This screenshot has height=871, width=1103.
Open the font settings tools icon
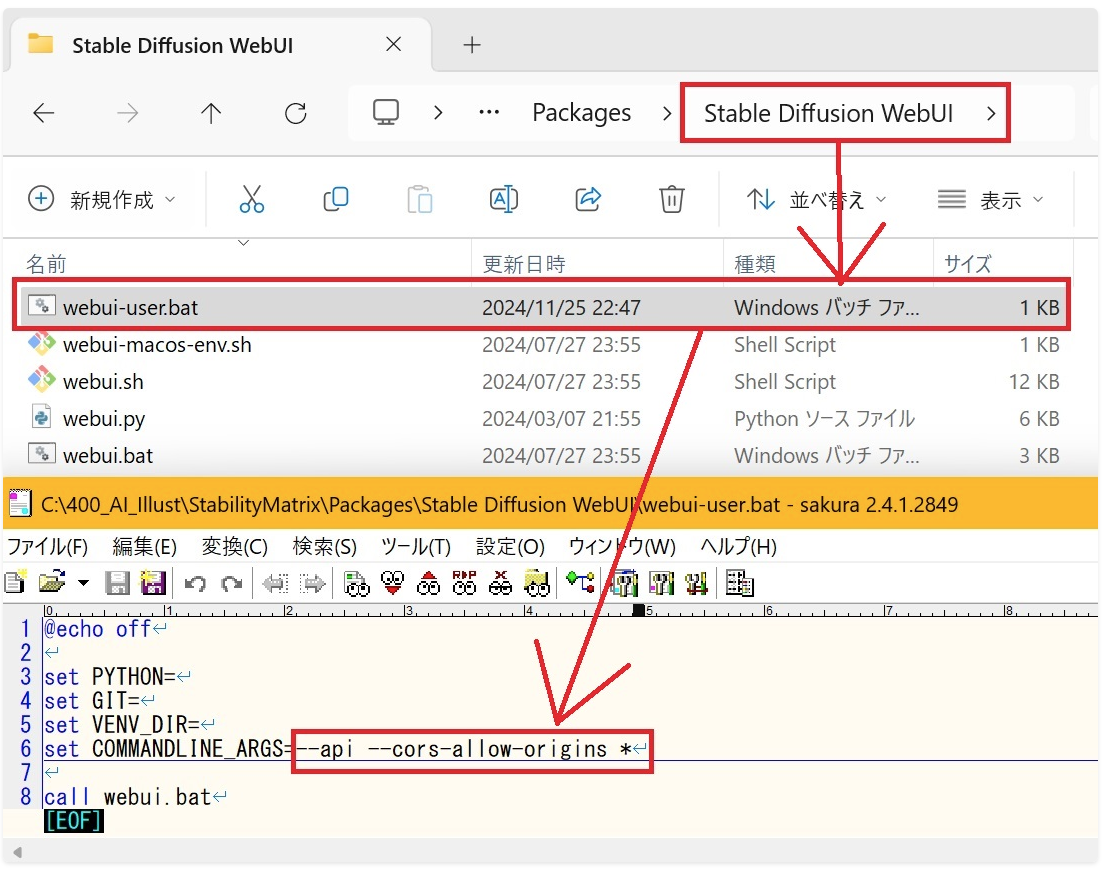pos(696,583)
